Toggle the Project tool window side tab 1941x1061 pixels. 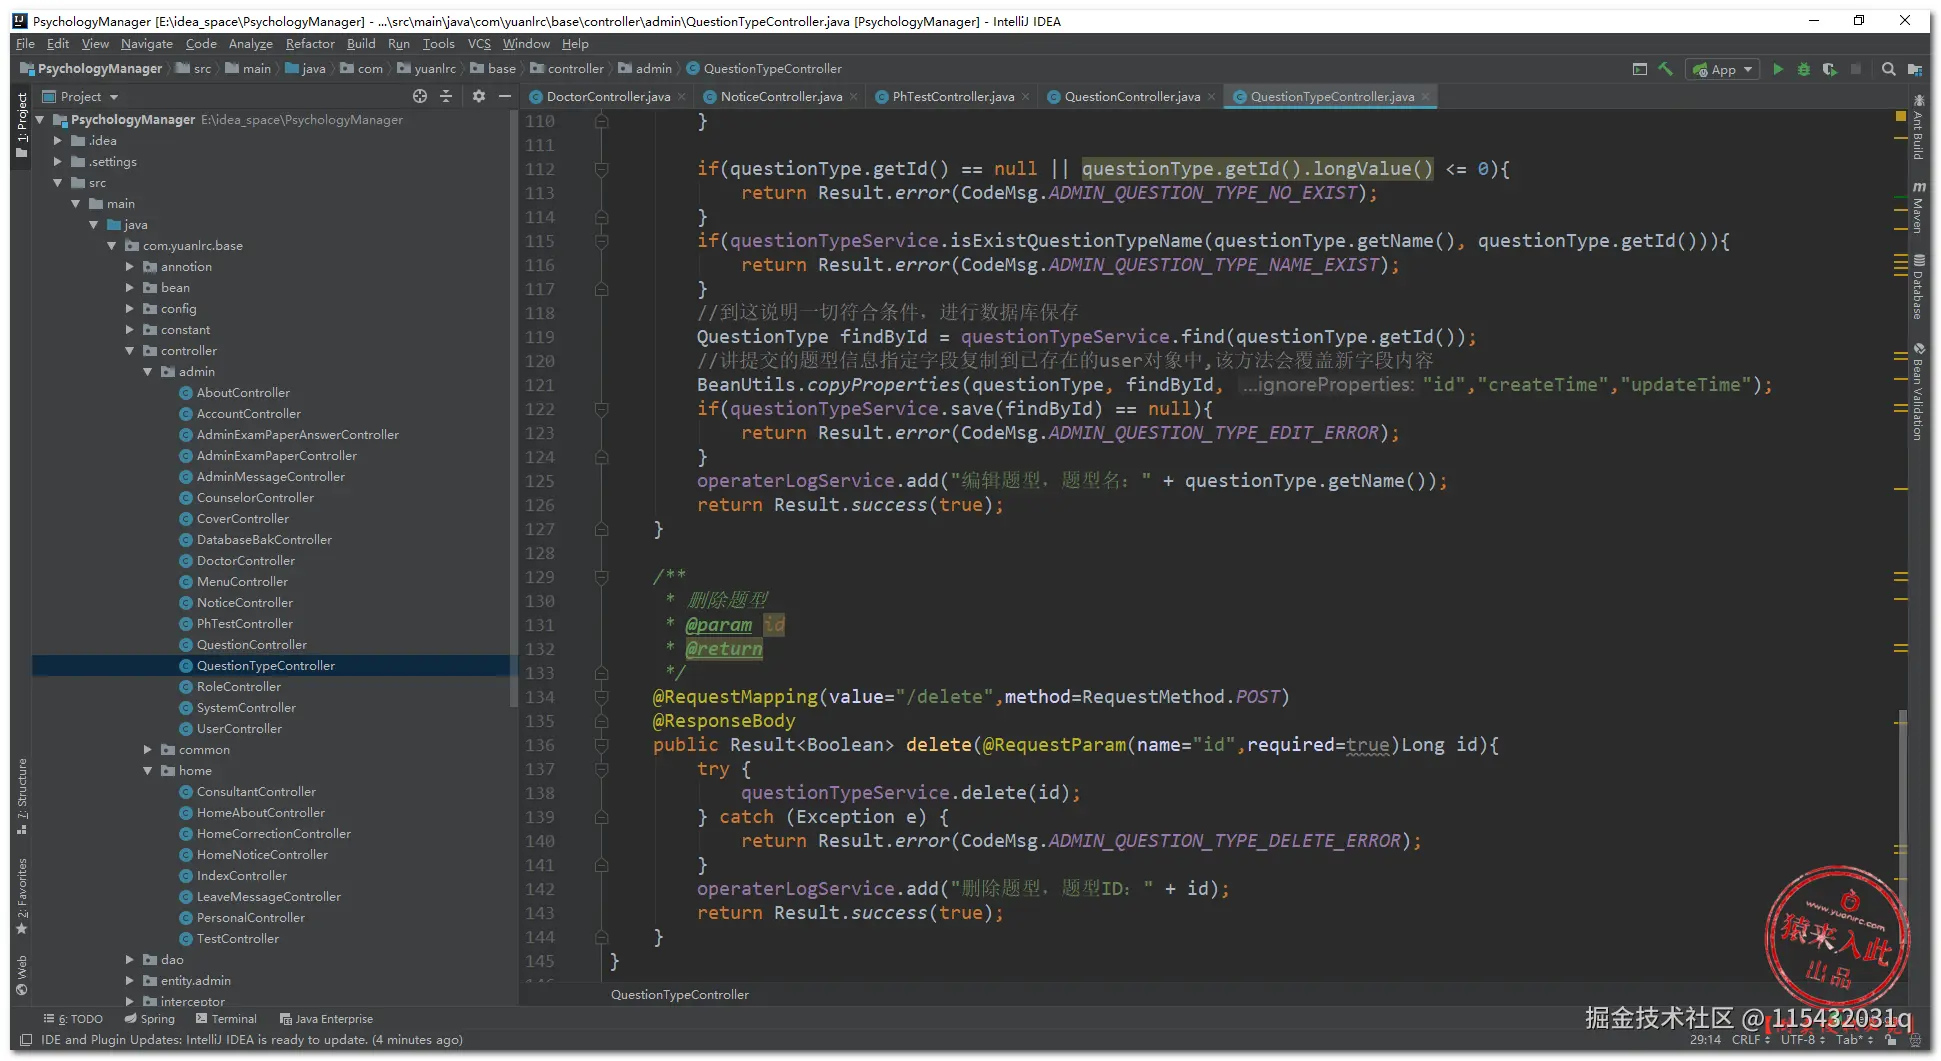click(21, 124)
